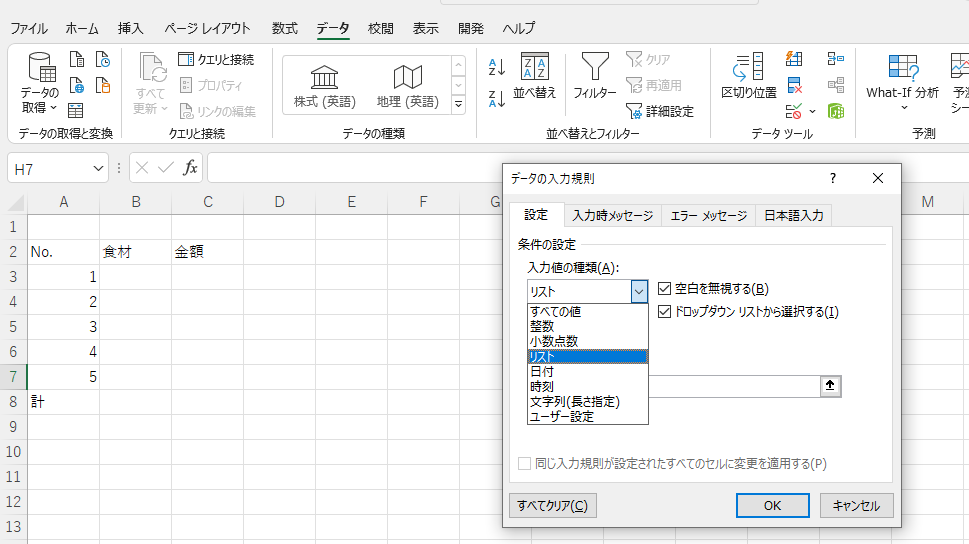Choose 文字列(長さ指定) from dropdown list
Image resolution: width=969 pixels, height=544 pixels.
(x=587, y=402)
